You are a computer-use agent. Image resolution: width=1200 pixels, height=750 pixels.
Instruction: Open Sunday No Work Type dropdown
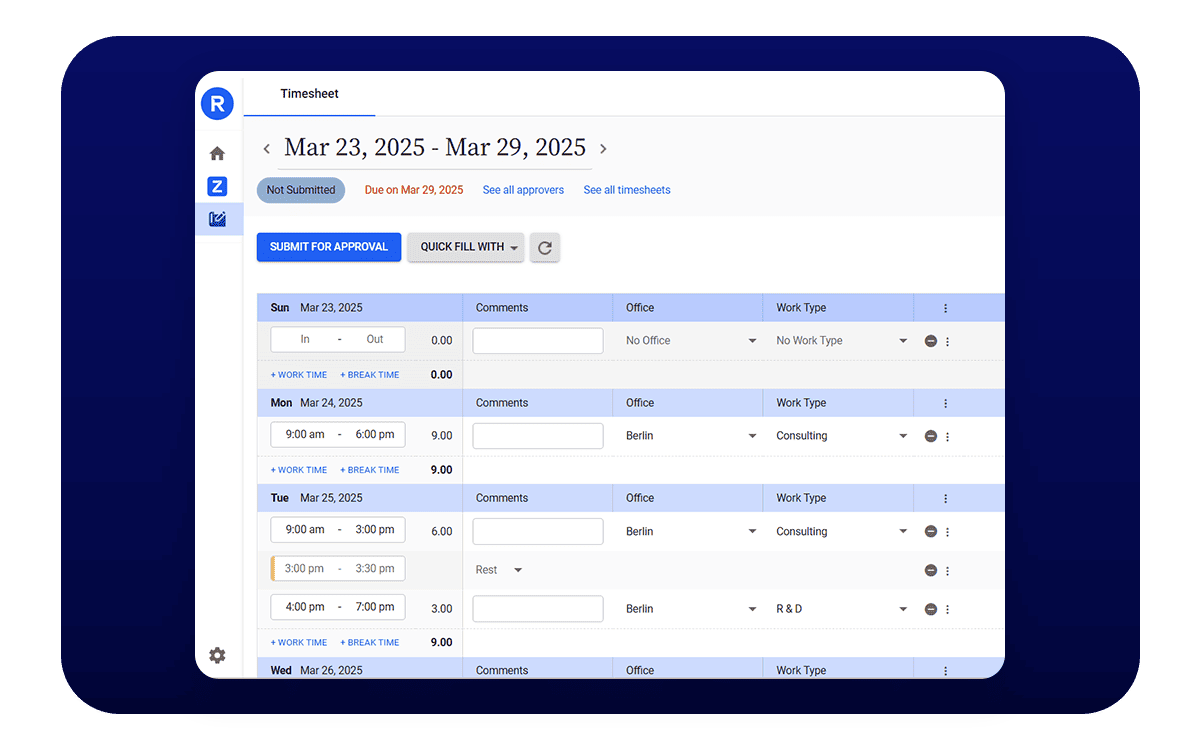pyautogui.click(x=842, y=341)
